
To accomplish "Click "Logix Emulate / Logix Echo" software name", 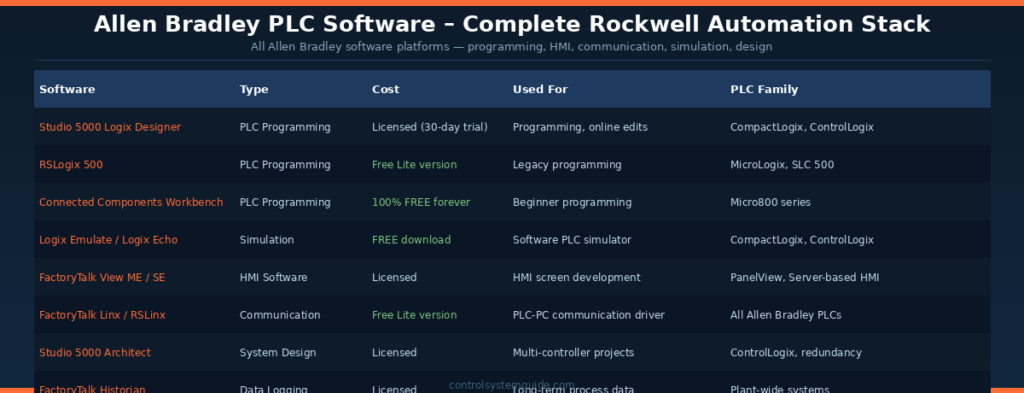I will pos(108,240).
